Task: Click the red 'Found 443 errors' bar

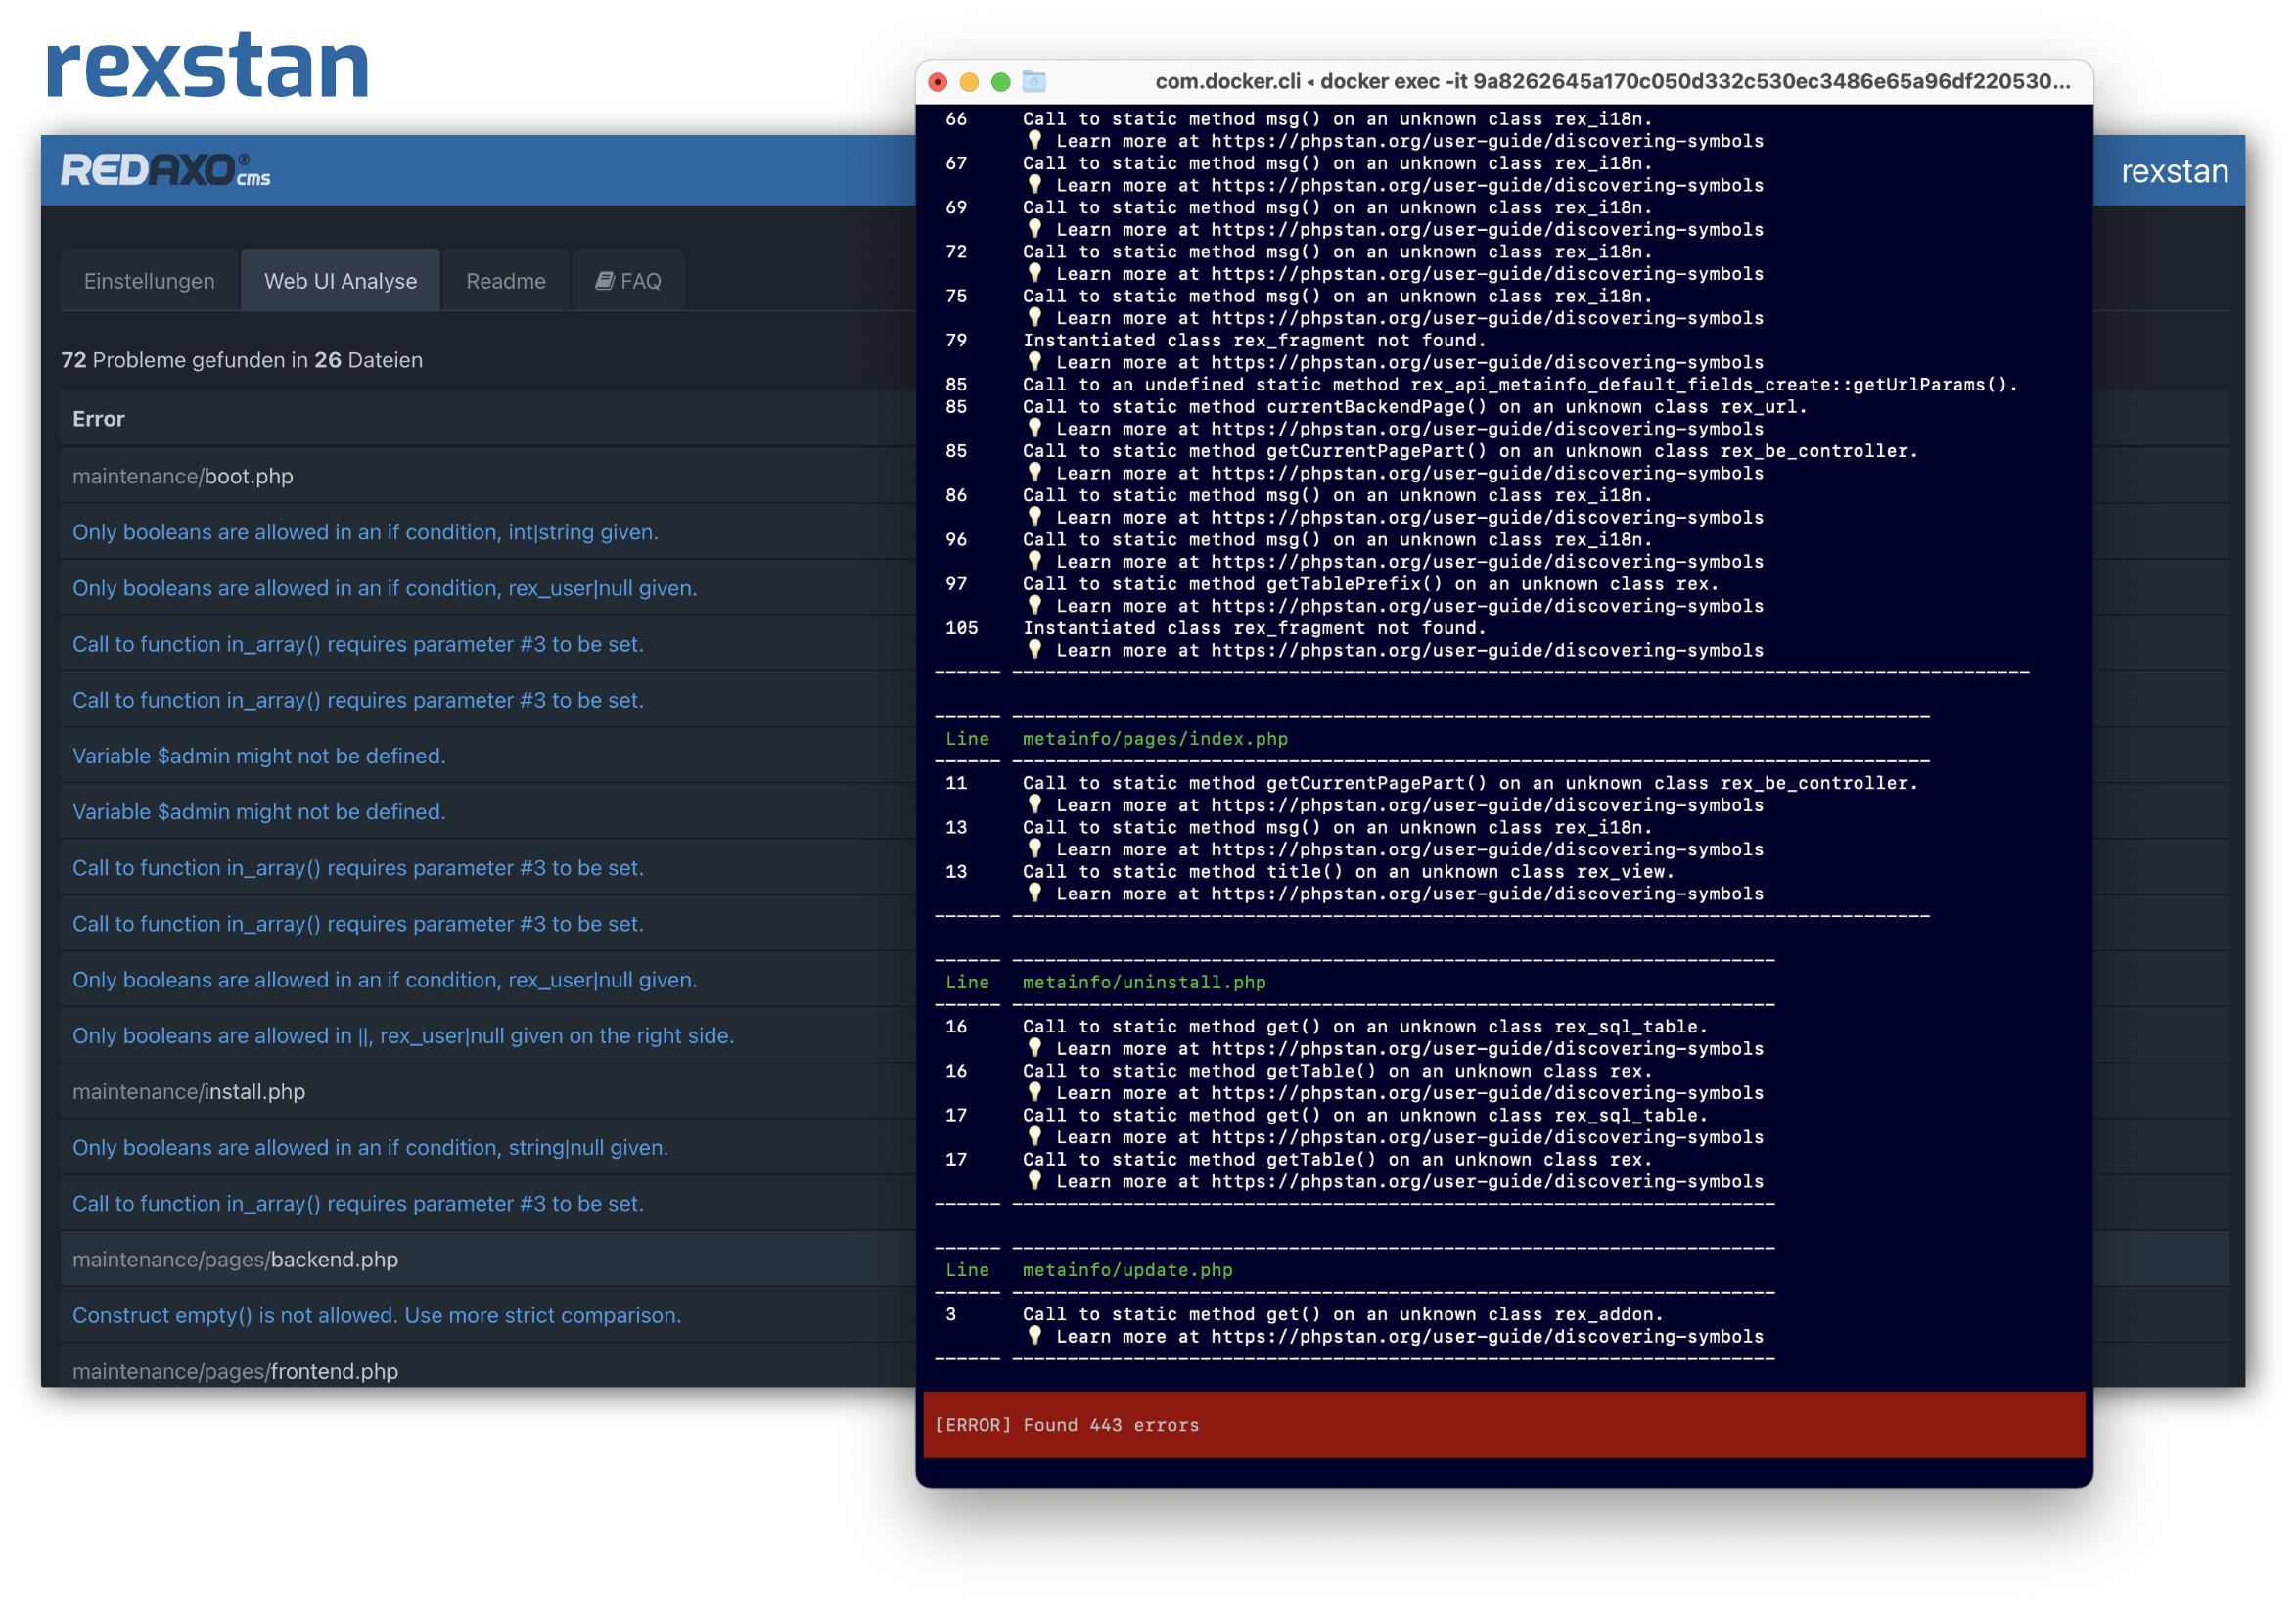Action: [1503, 1424]
